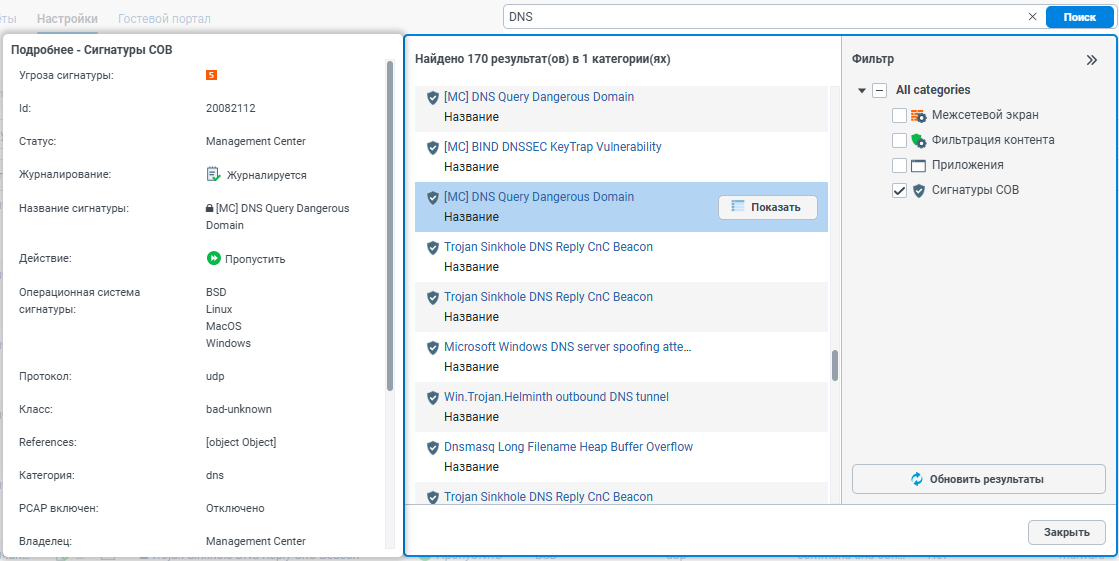The height and width of the screenshot is (561, 1119).
Task: Click the Firewall category icon in filter
Action: [x=919, y=115]
